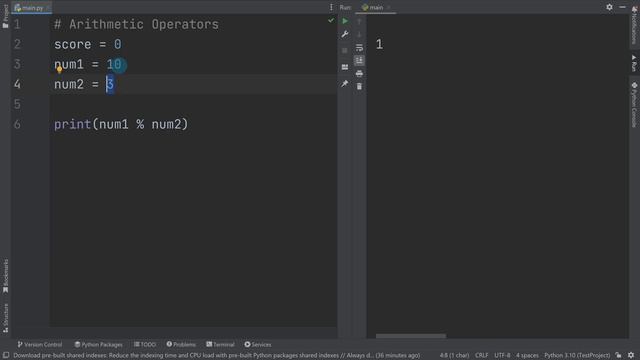
Task: Click the value 10 on the num1 line
Action: 114,64
